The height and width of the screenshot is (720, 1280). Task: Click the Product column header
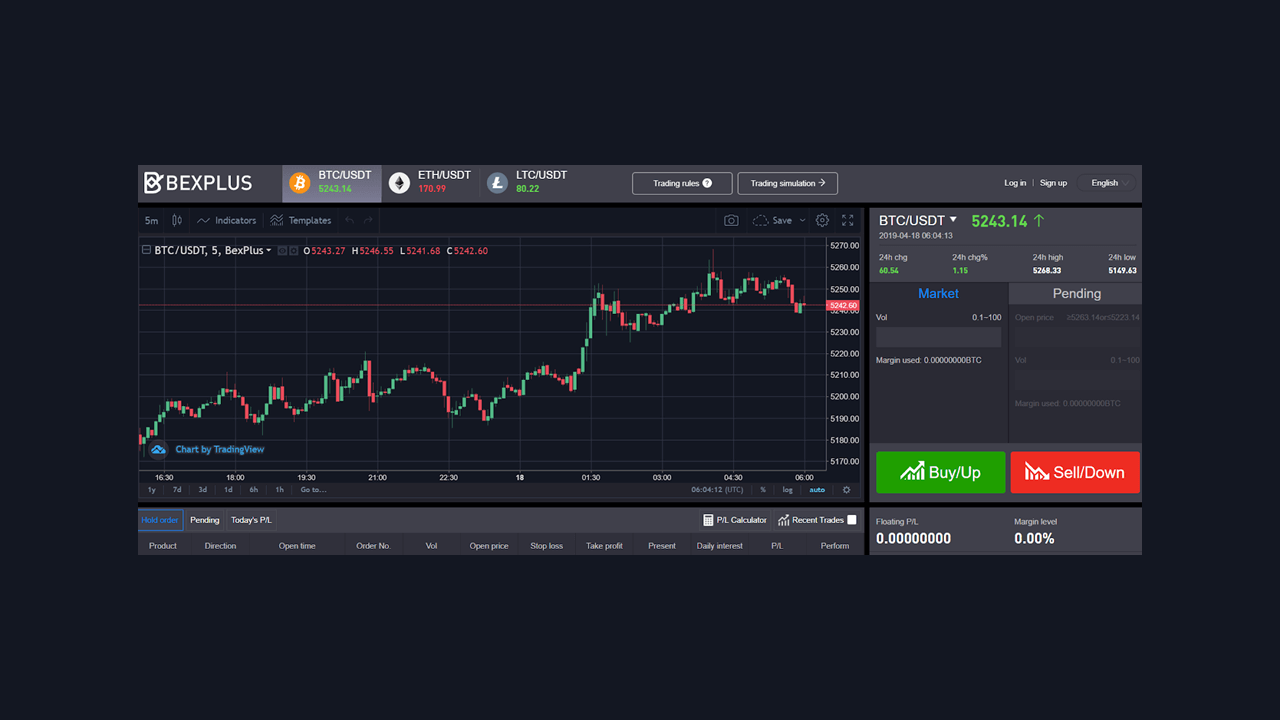[163, 546]
